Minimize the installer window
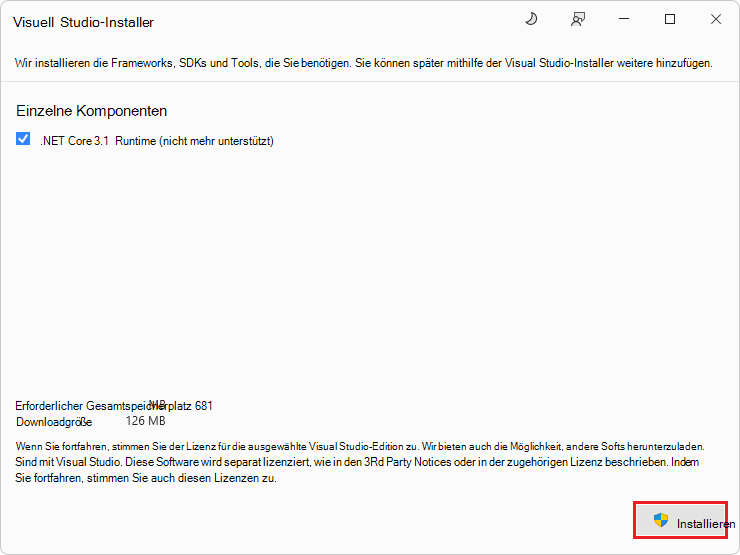This screenshot has width=740, height=555. [x=623, y=20]
